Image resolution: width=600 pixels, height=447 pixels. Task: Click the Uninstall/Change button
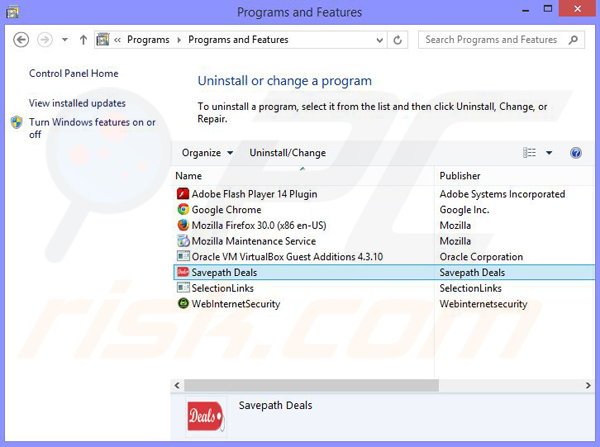(x=287, y=153)
